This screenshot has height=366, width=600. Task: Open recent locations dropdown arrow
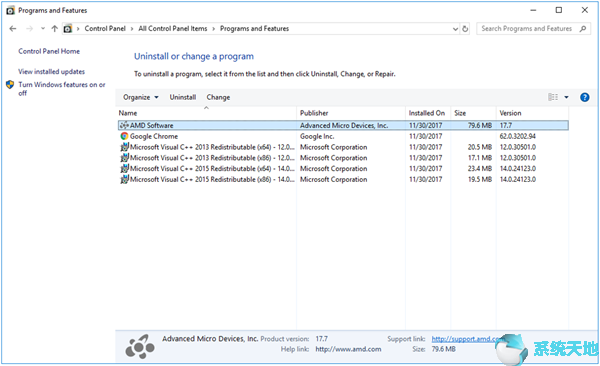(x=42, y=29)
